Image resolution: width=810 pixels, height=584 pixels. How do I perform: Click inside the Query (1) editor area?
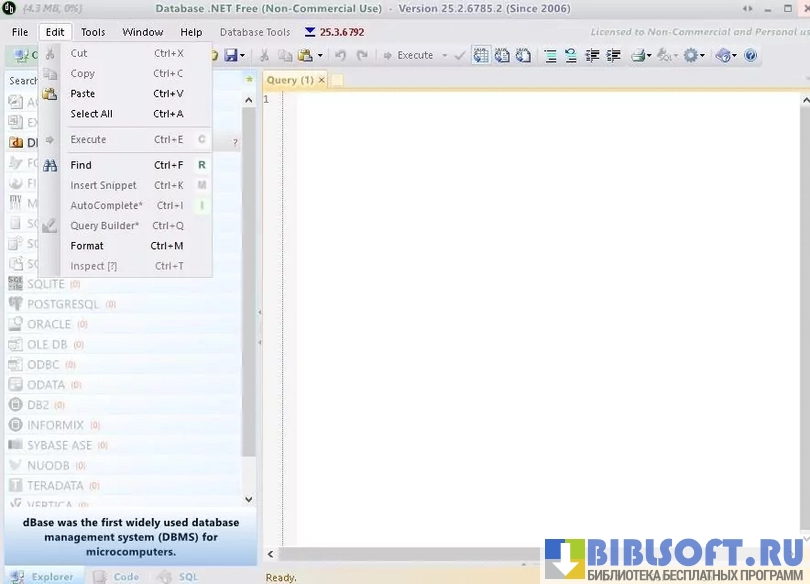coord(540,300)
